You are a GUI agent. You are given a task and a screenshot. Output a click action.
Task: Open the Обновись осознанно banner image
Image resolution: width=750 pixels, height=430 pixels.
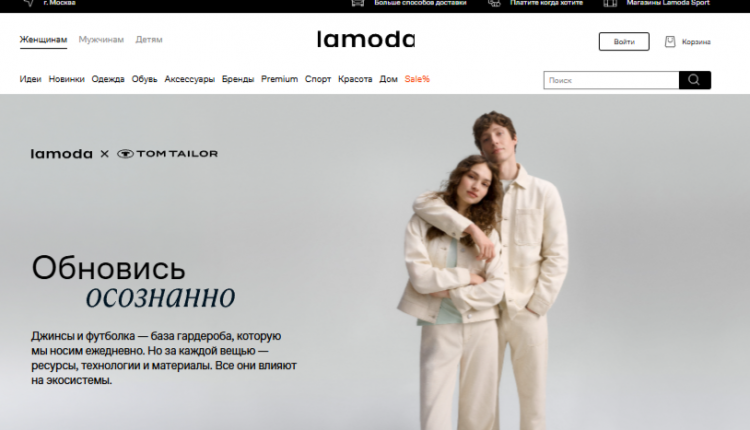click(375, 262)
